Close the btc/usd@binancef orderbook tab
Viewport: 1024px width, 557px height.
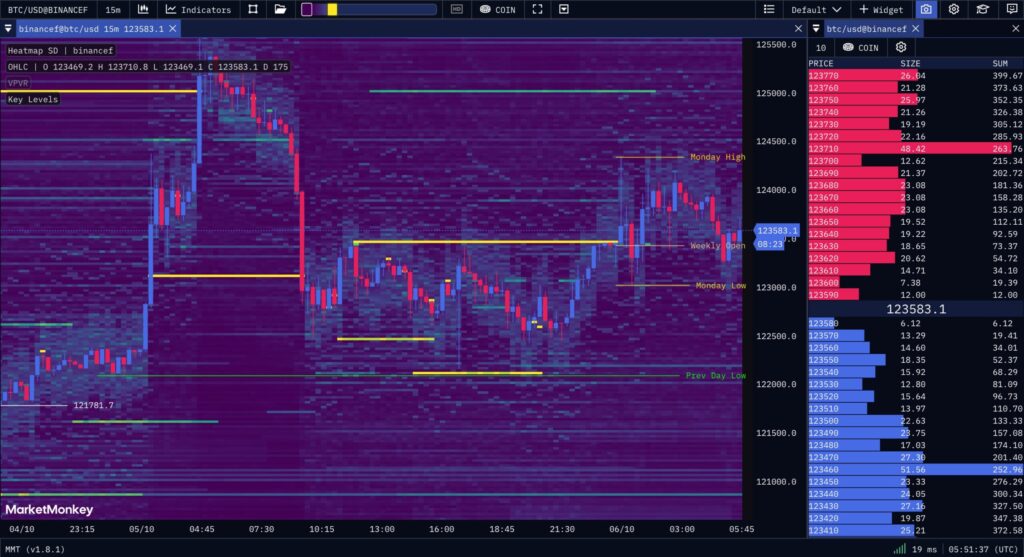click(x=916, y=29)
